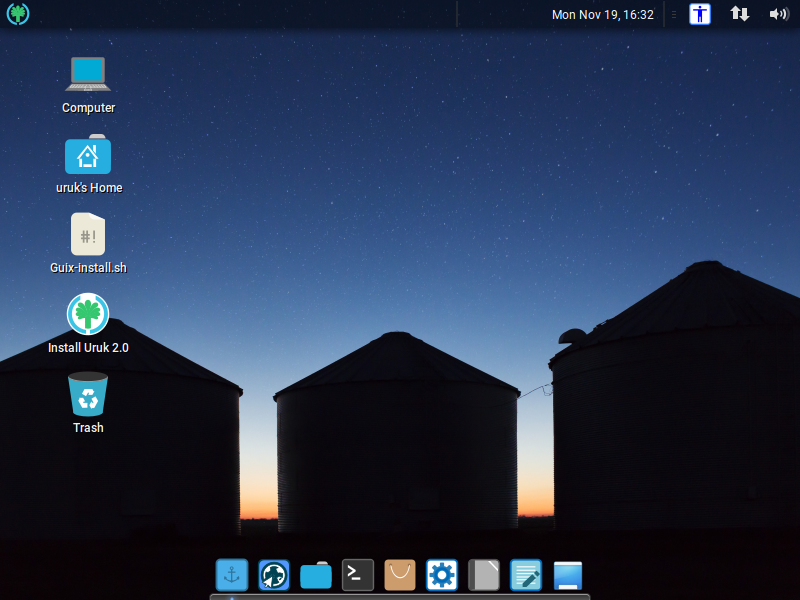Click the show desktop dock icon
800x600 pixels.
tap(568, 576)
